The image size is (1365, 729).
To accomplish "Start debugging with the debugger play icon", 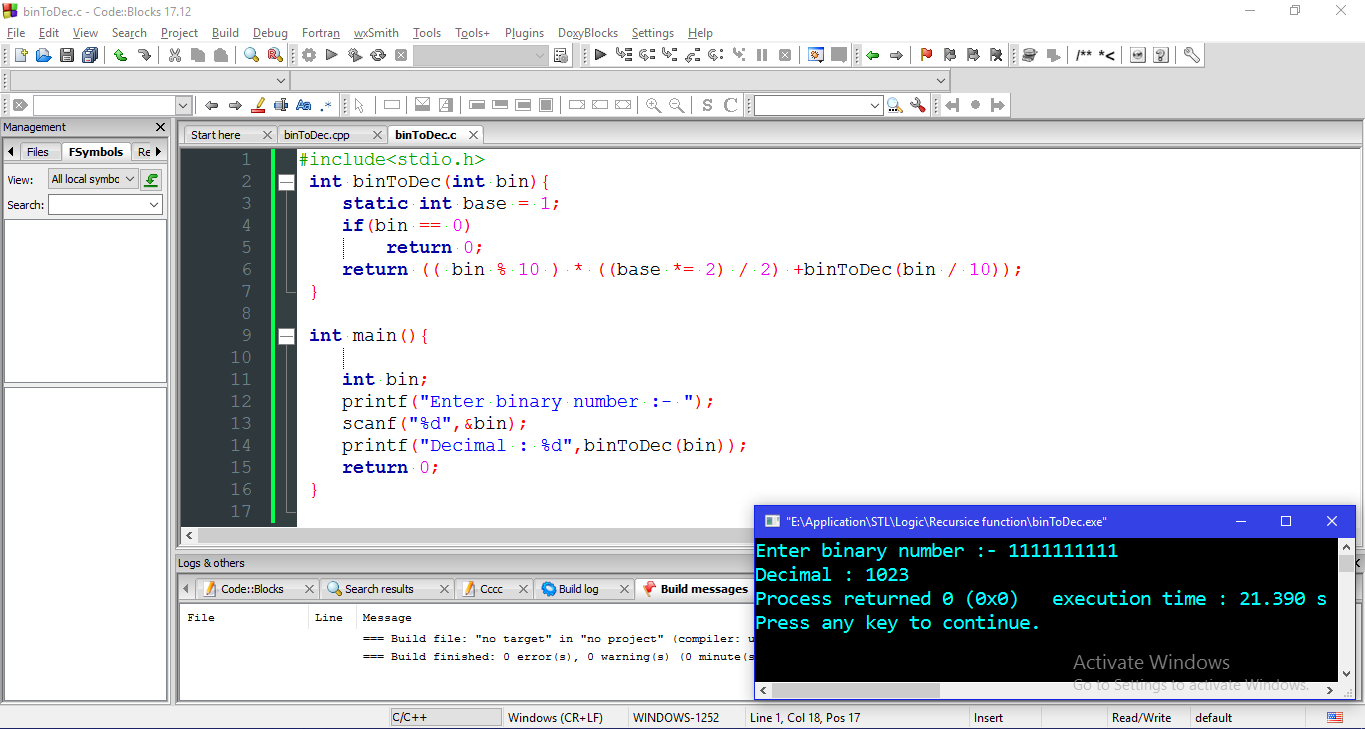I will 601,55.
